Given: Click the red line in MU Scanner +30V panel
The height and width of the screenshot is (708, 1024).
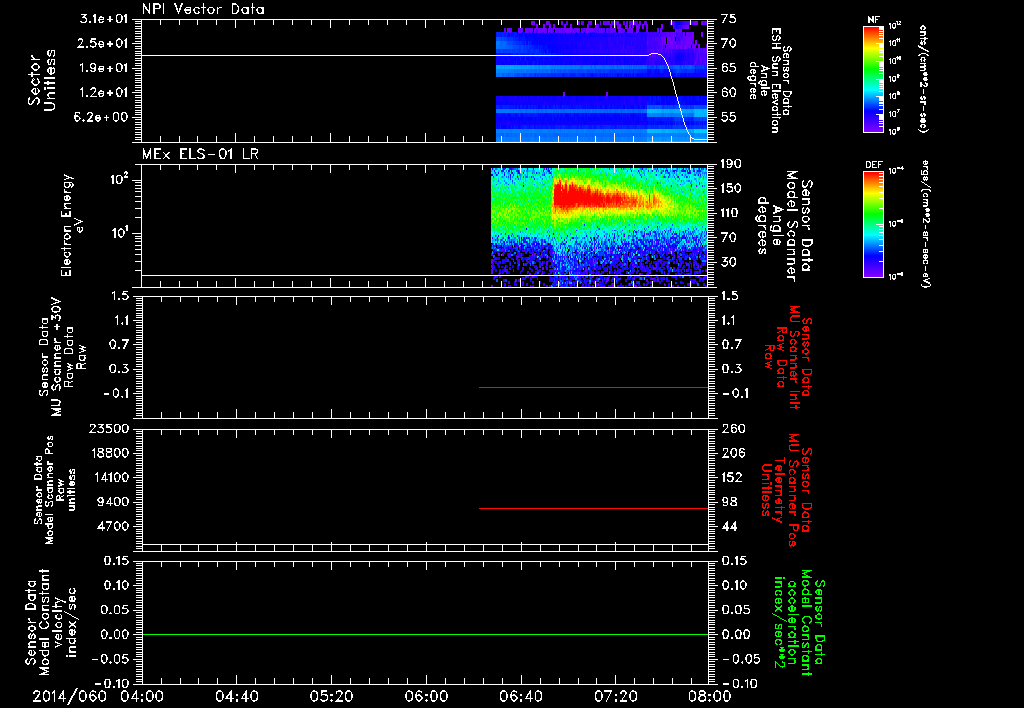Looking at the screenshot, I should pyautogui.click(x=594, y=387).
